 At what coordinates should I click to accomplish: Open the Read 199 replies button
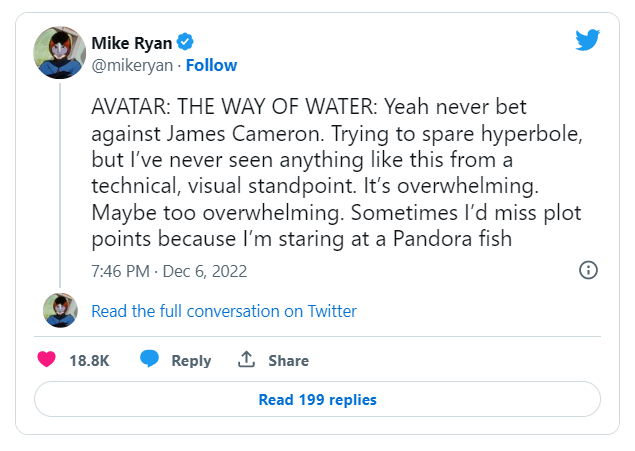point(317,400)
